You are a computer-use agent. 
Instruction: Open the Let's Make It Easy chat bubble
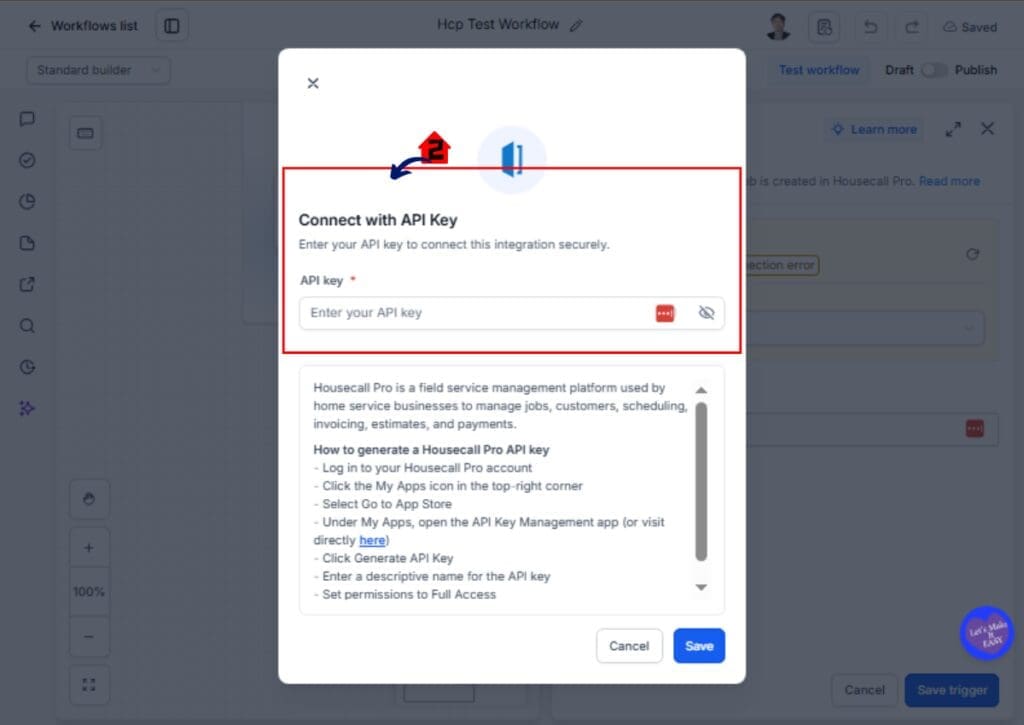(986, 633)
